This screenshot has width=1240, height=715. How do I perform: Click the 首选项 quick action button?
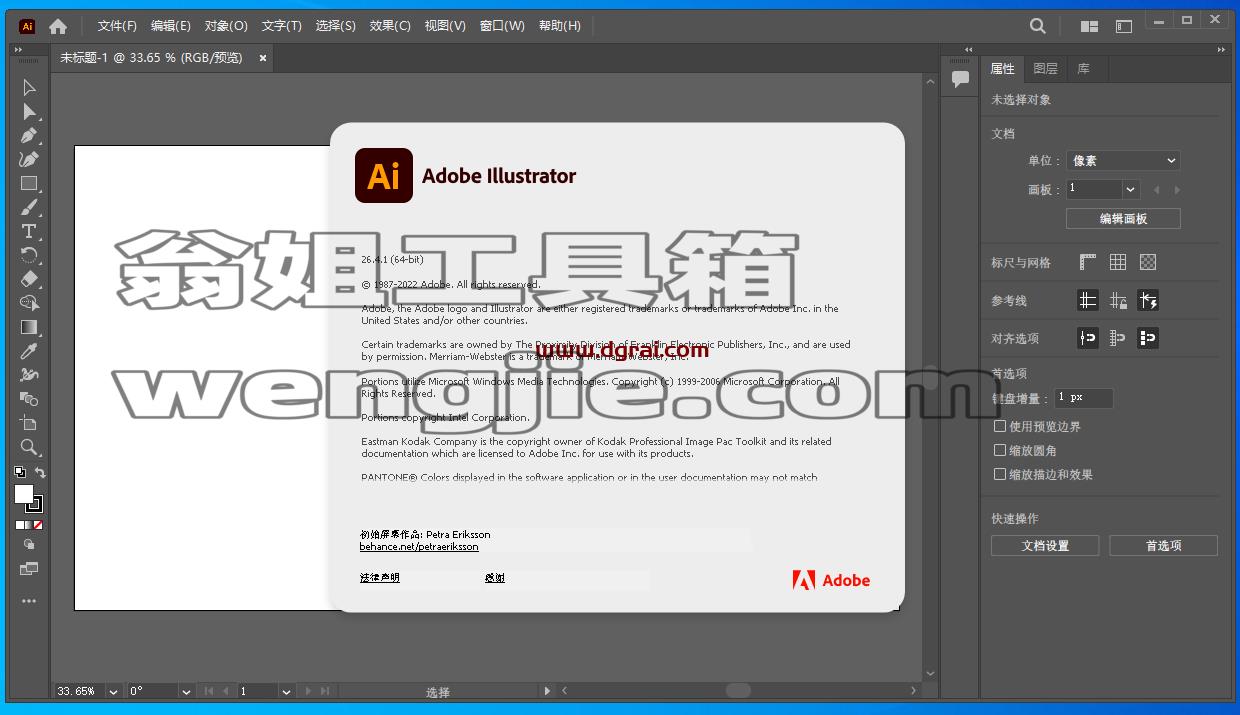click(1163, 546)
